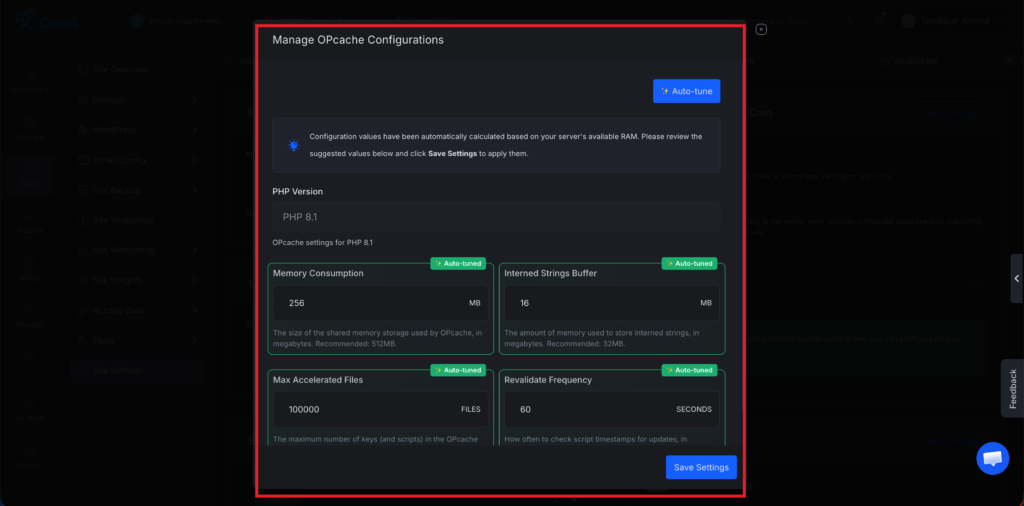Screen dimensions: 1024x506
Task: Click the Revalidate Frequency seconds input
Action: [590, 409]
